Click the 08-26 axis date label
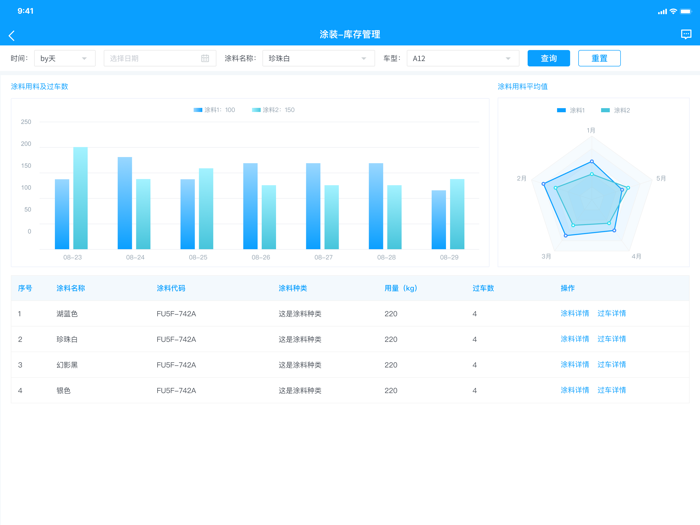700x525 pixels. click(x=261, y=258)
